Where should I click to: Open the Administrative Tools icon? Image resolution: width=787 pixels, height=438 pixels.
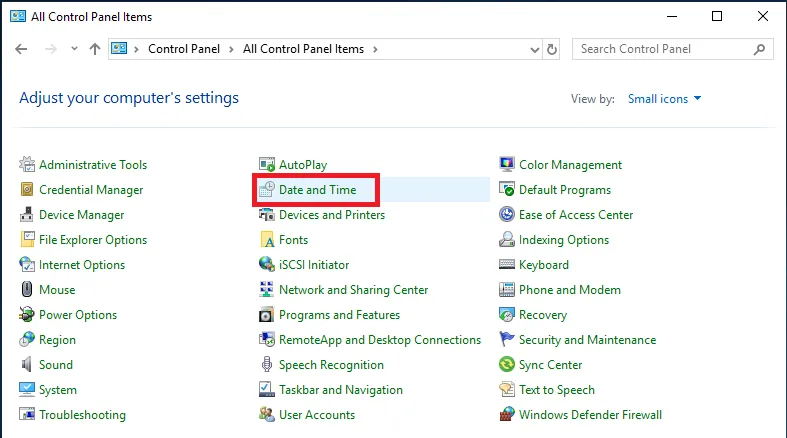click(27, 164)
